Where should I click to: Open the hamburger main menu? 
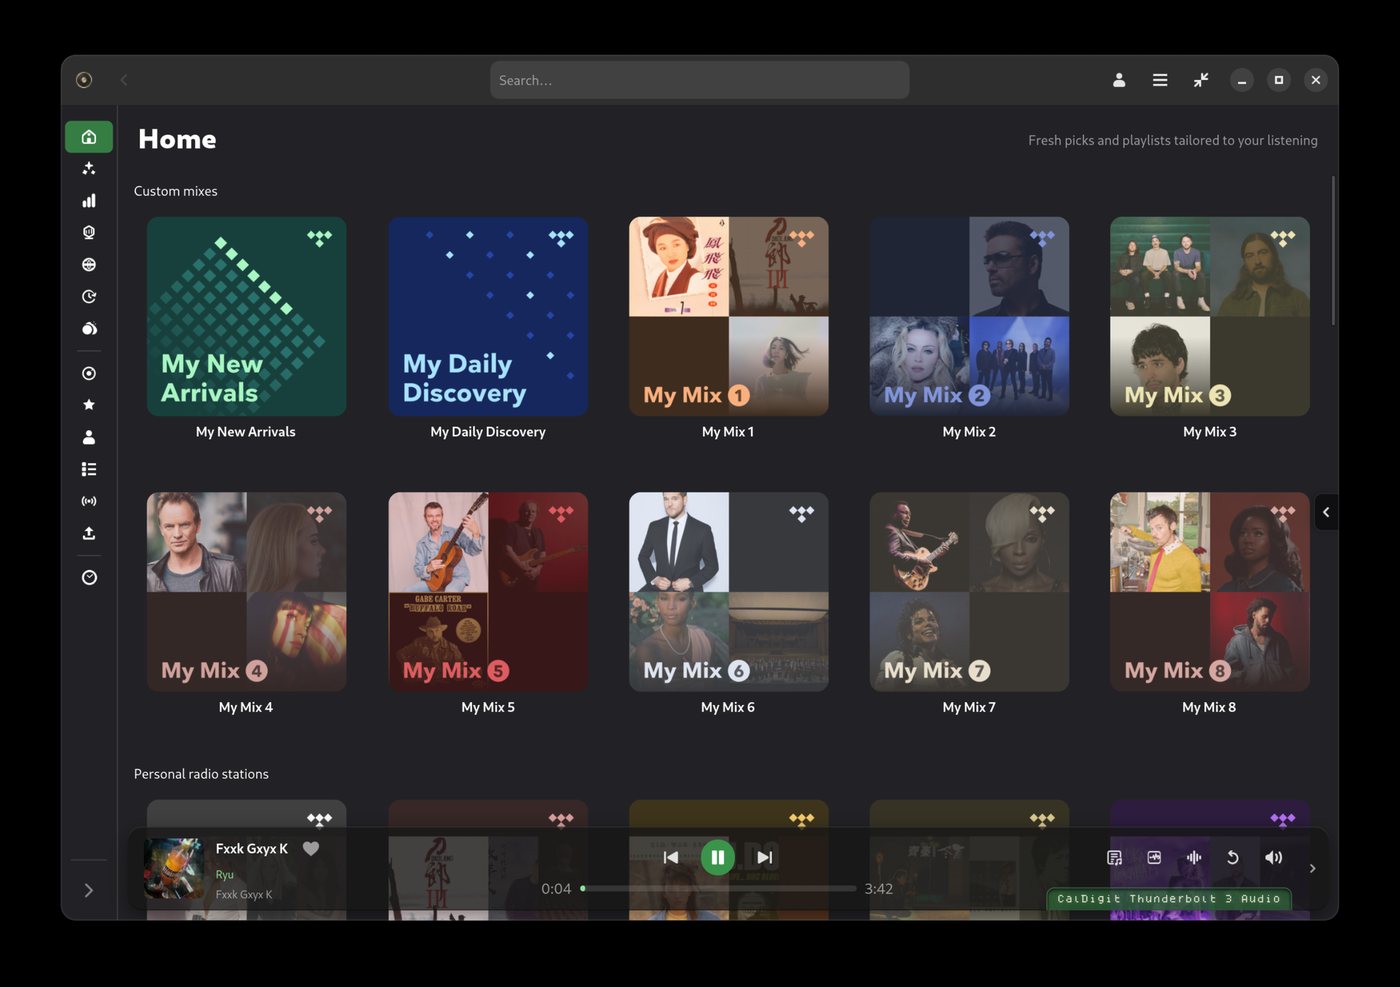click(x=1160, y=80)
